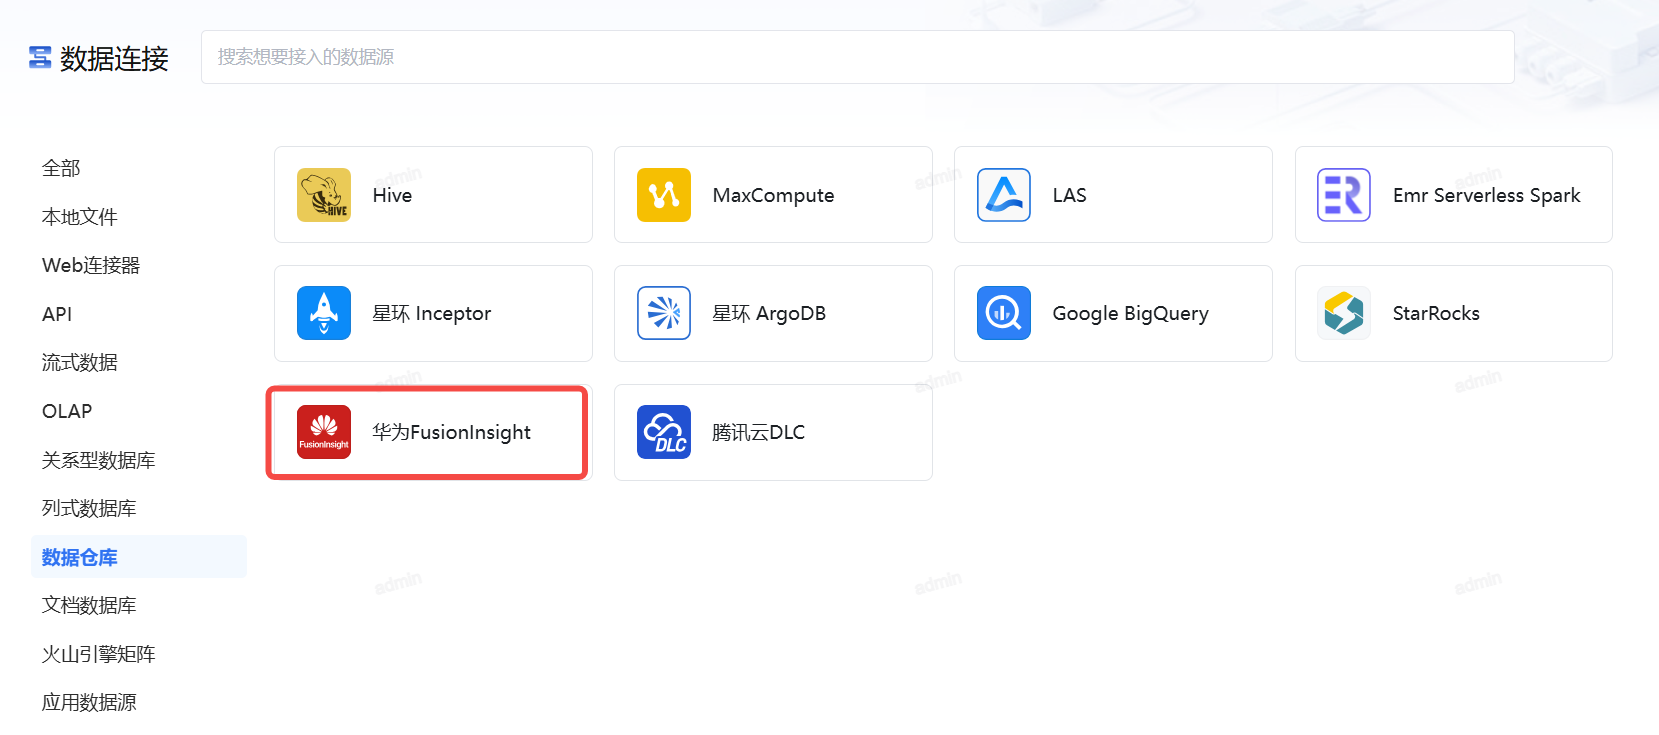Show the 文档数据库 category
The height and width of the screenshot is (735, 1659).
pyautogui.click(x=89, y=605)
